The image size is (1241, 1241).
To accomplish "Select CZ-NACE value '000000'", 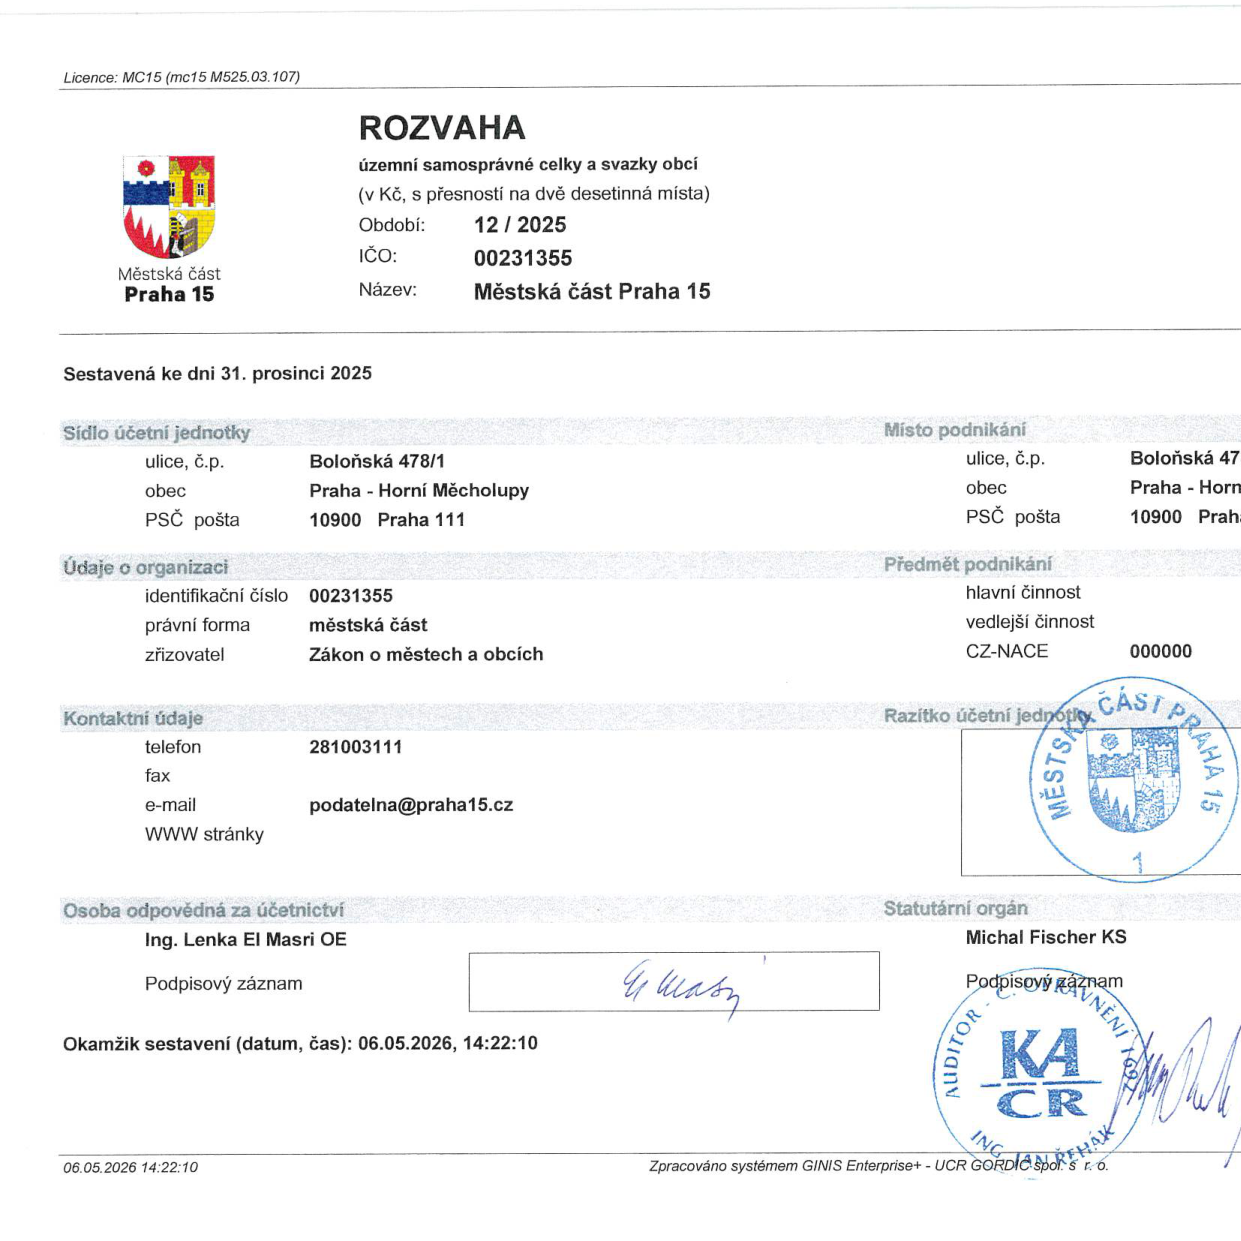I will 1161,651.
